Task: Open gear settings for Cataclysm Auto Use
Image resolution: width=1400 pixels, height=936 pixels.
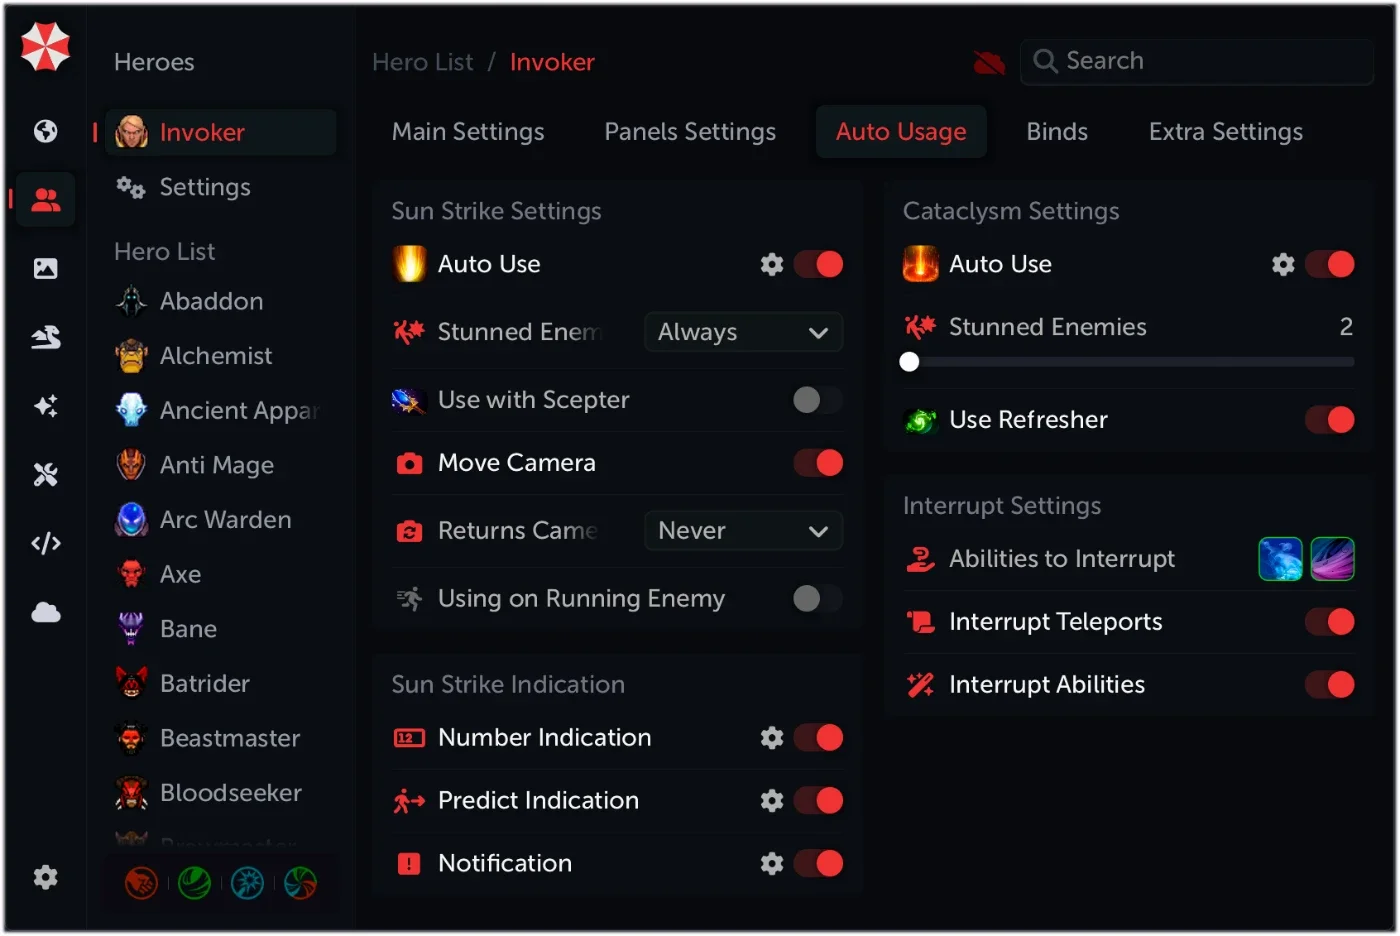Action: [x=1283, y=264]
